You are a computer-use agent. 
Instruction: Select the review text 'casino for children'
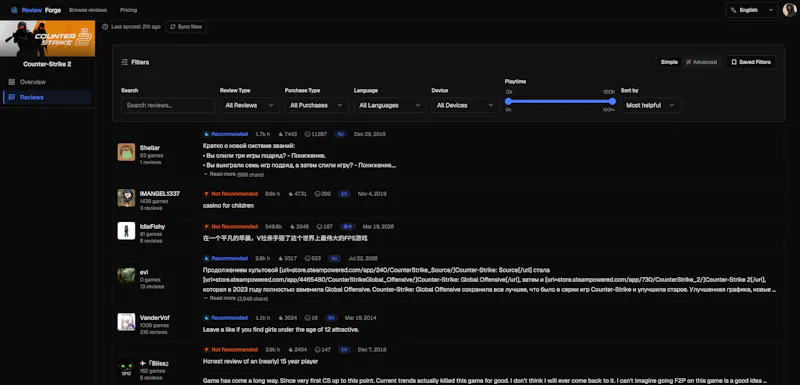(228, 206)
